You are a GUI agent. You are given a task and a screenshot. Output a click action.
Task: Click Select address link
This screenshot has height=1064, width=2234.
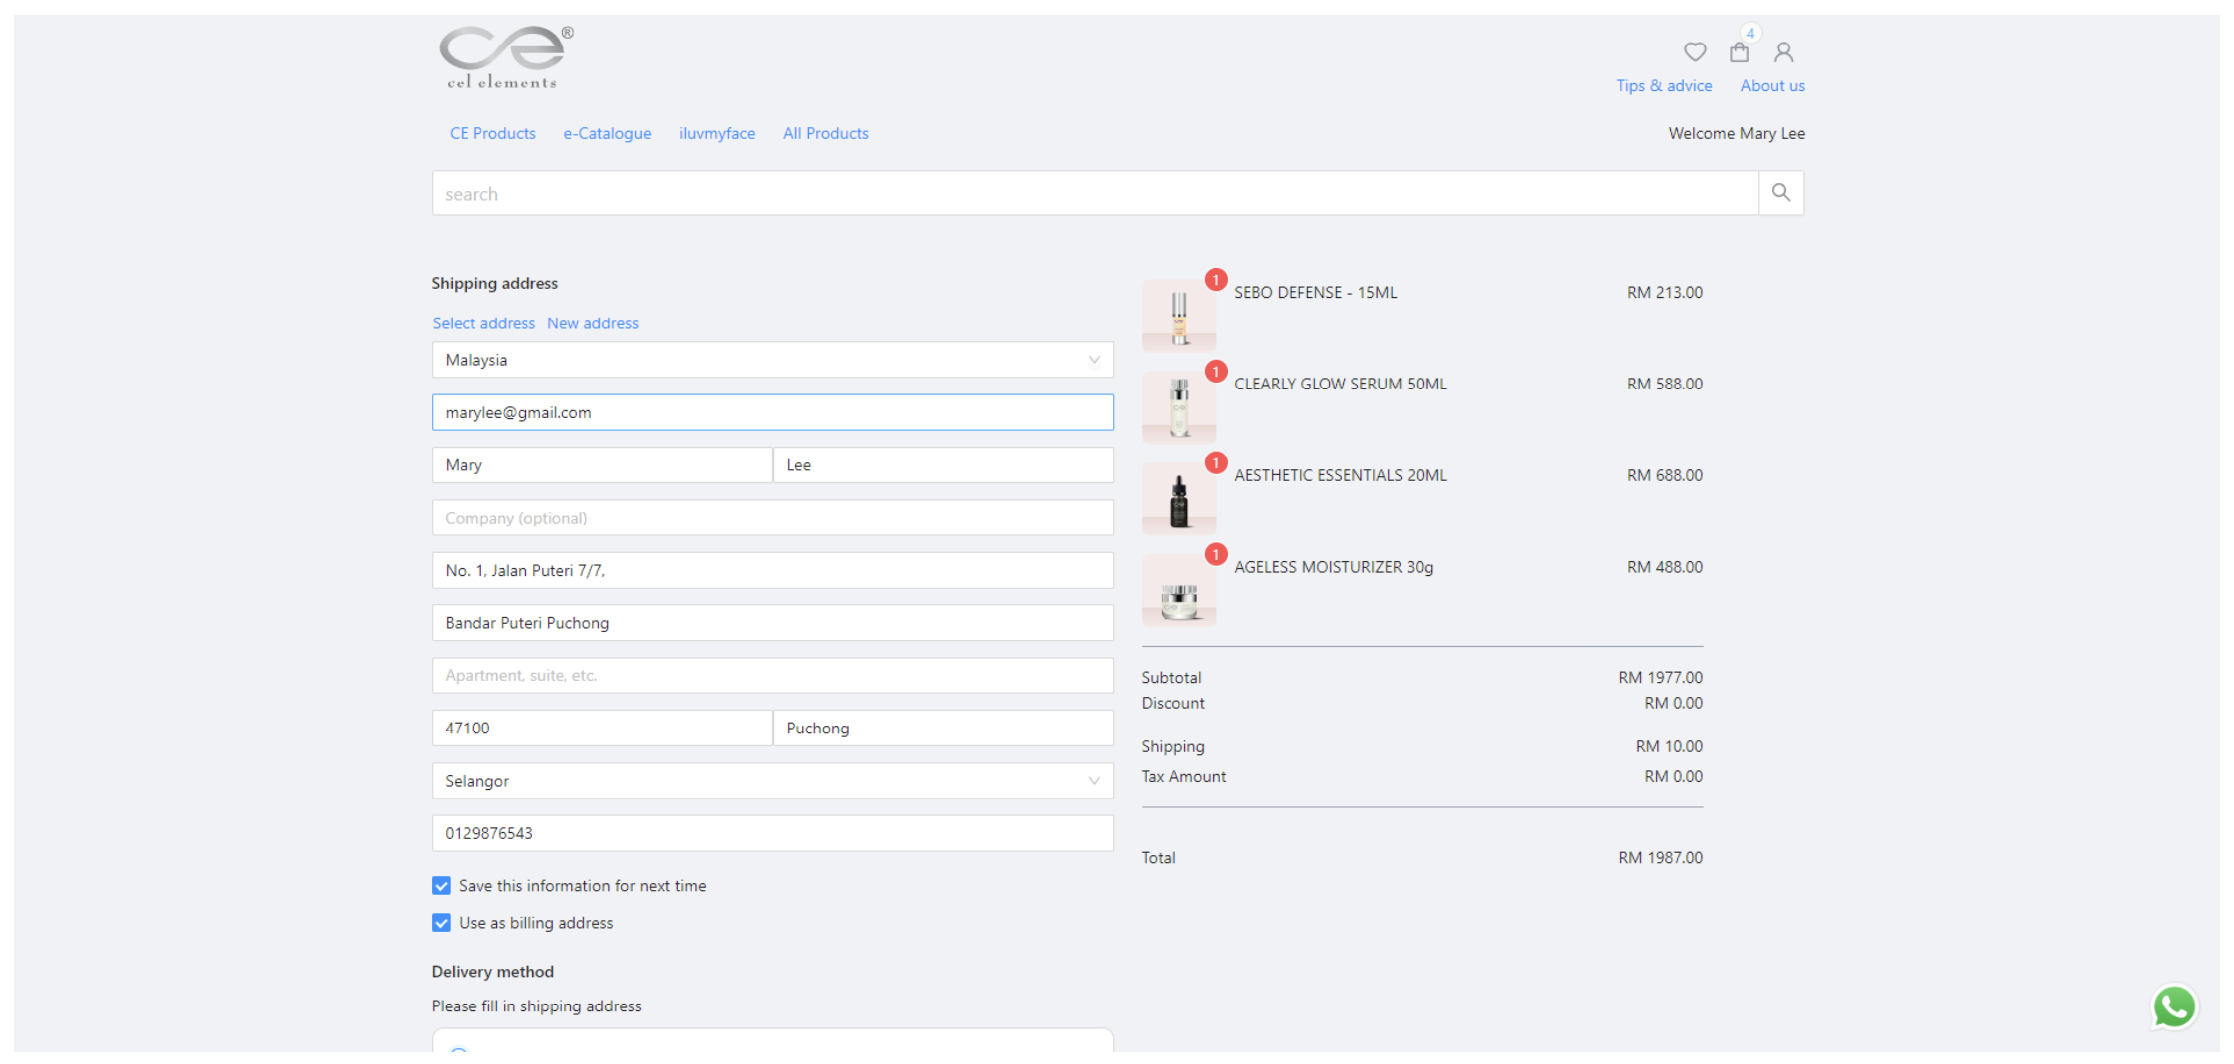point(483,323)
